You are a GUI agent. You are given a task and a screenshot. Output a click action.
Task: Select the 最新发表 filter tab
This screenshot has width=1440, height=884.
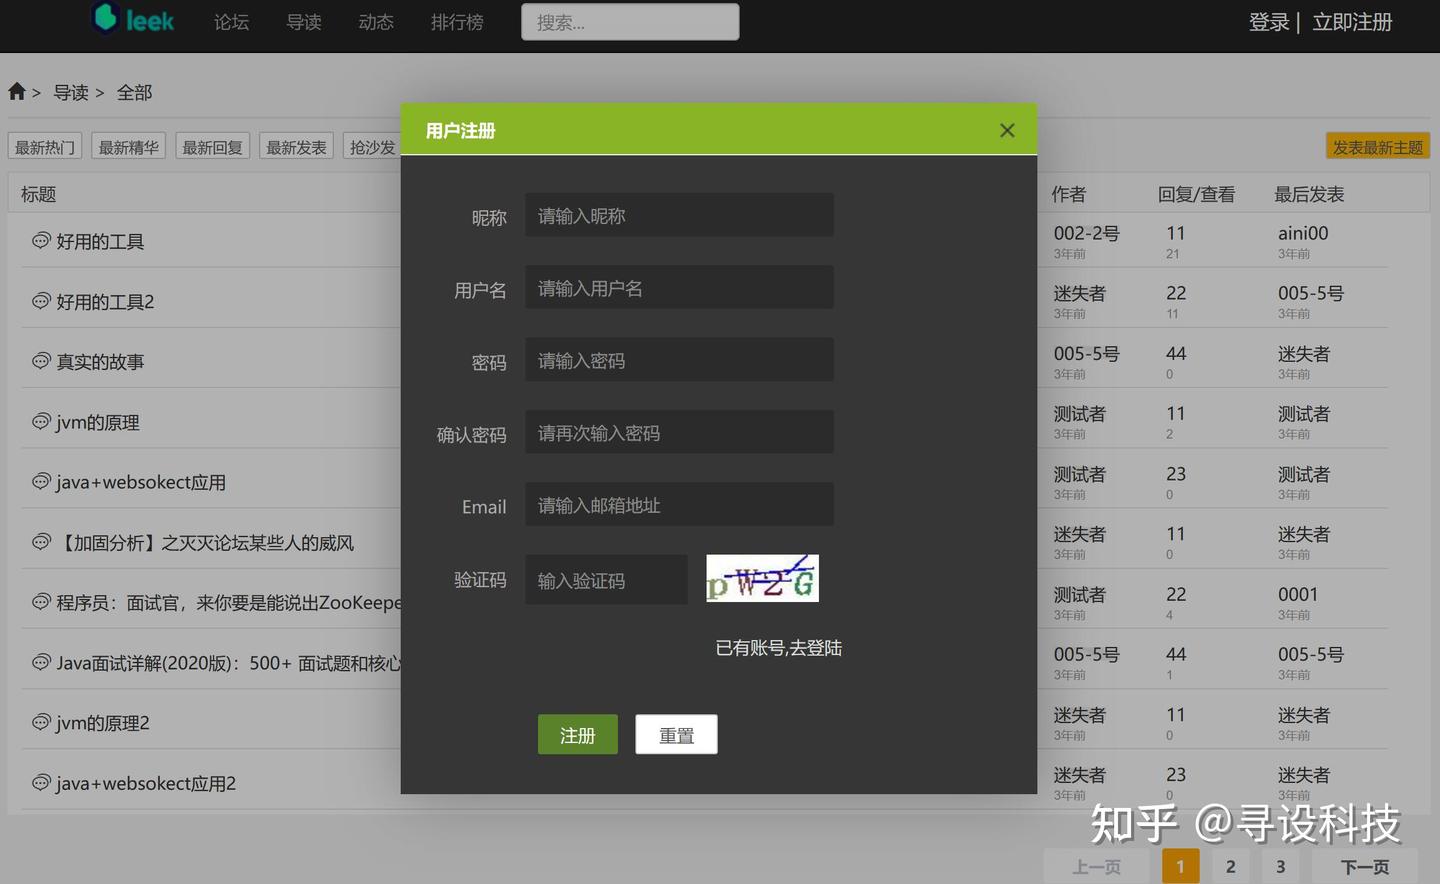pos(295,146)
